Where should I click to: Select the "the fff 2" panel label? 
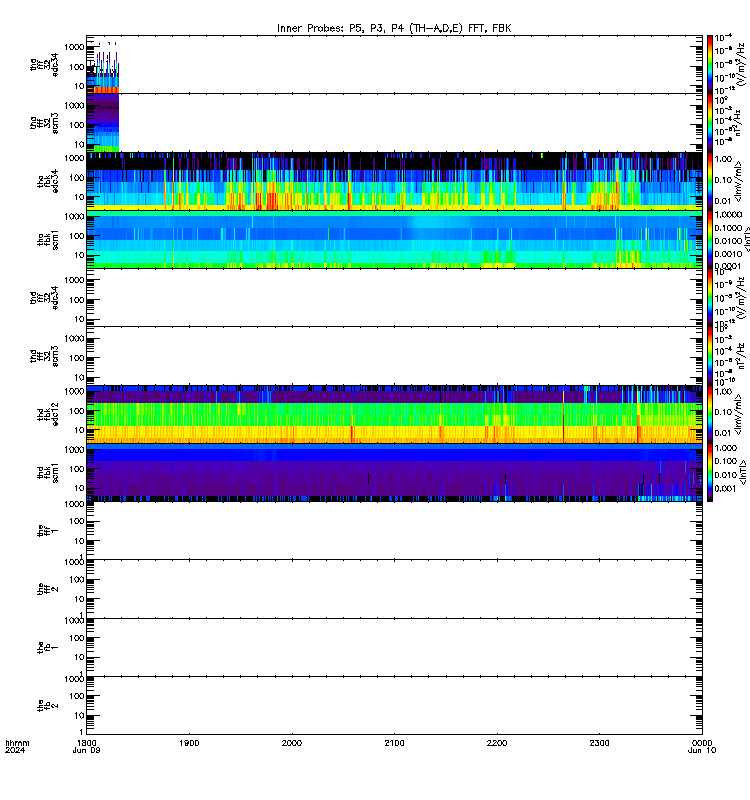(47, 589)
